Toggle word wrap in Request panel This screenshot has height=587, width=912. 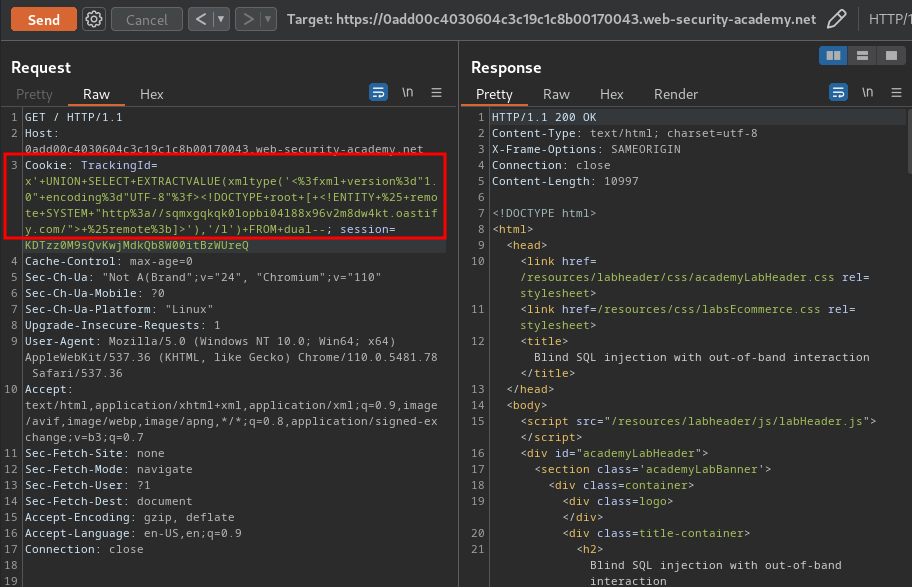coord(378,92)
